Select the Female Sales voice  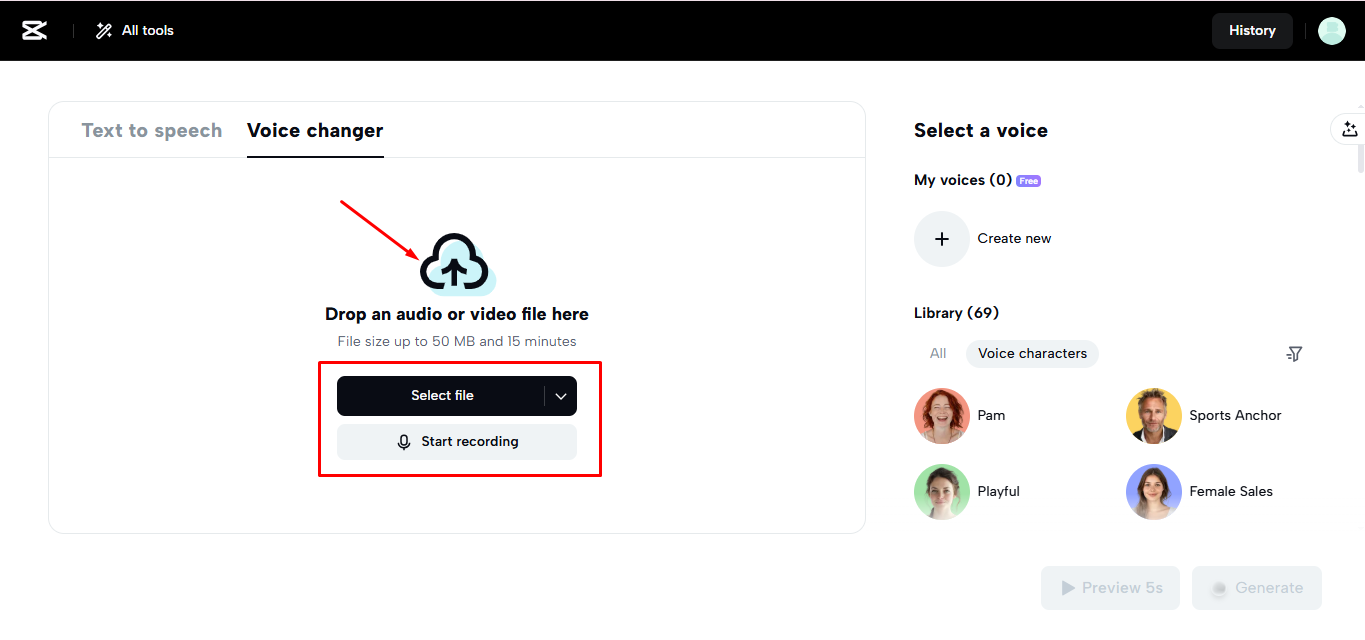(1153, 491)
